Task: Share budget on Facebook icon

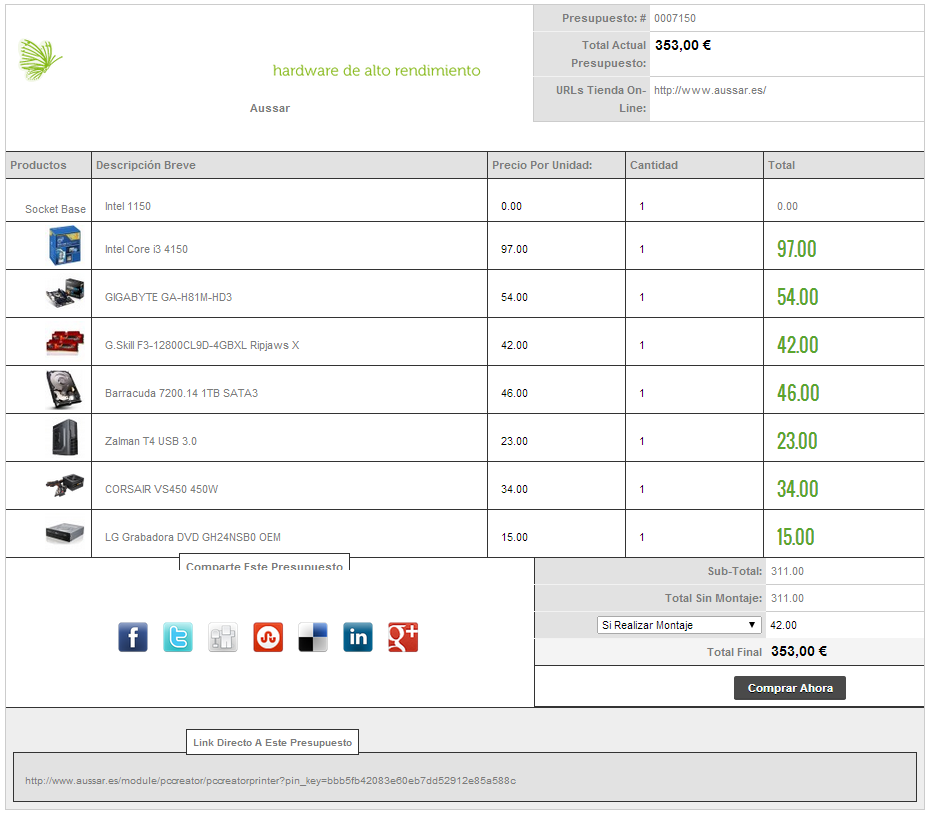Action: pyautogui.click(x=133, y=637)
